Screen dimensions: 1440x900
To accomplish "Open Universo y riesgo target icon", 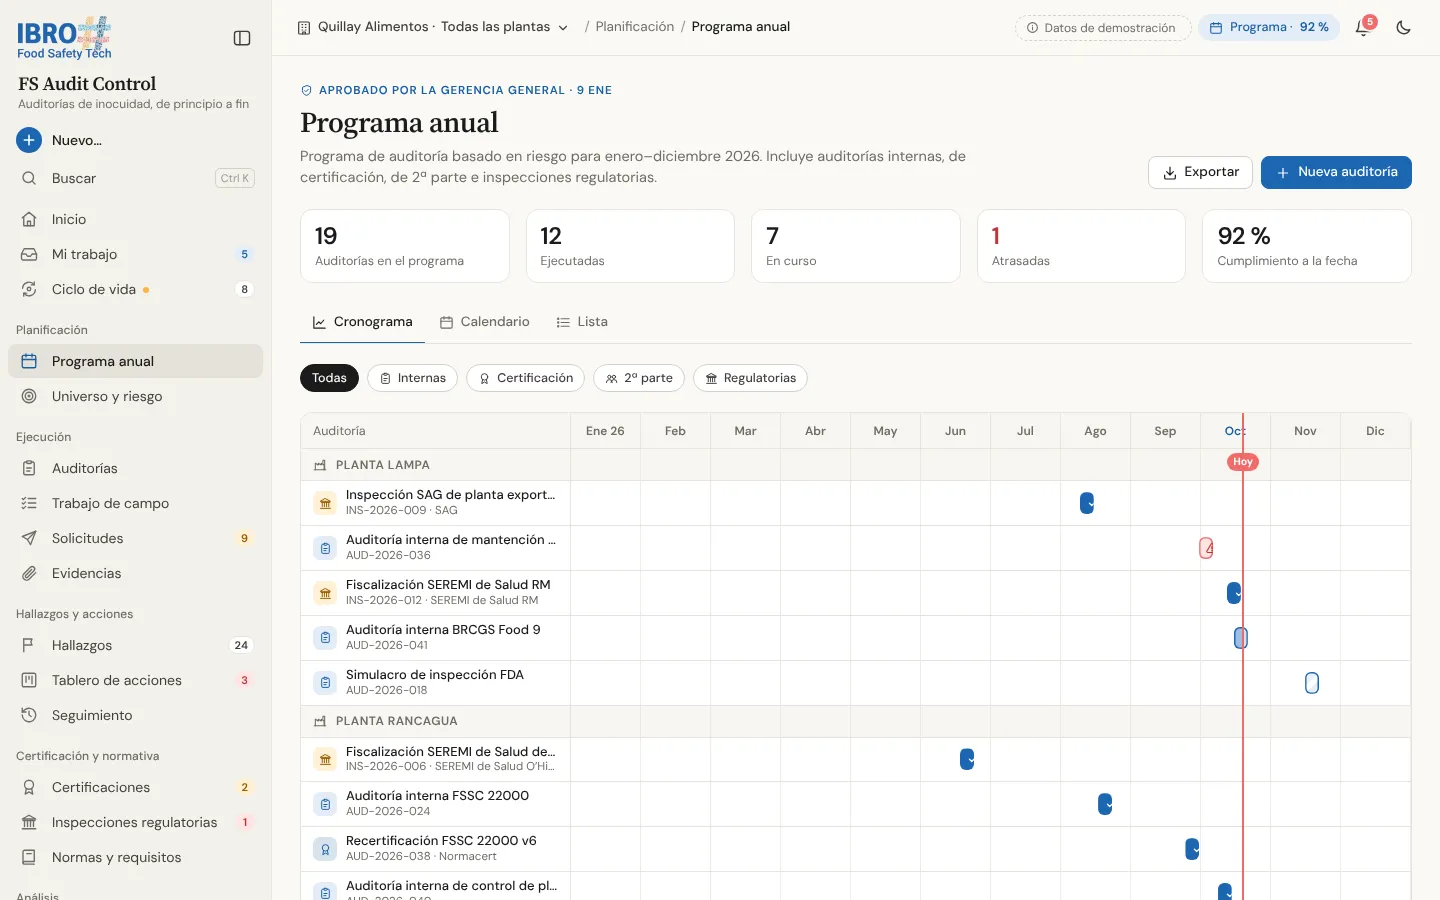I will 29,396.
